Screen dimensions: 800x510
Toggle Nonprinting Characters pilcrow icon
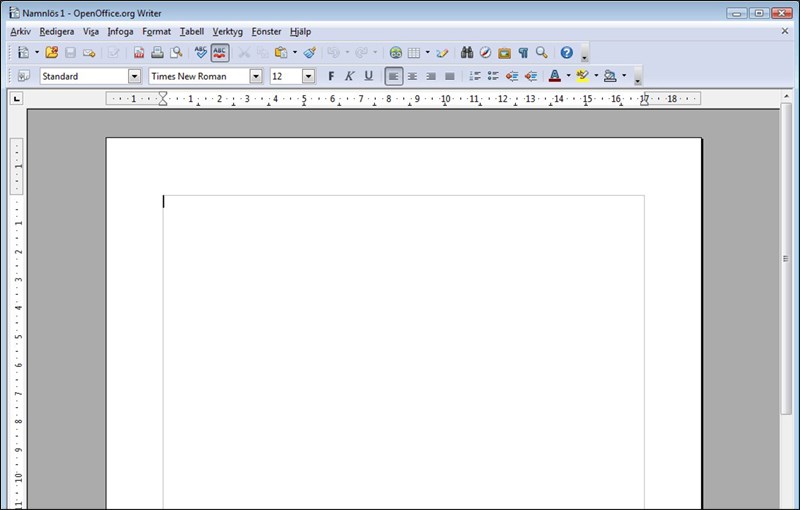click(x=523, y=53)
